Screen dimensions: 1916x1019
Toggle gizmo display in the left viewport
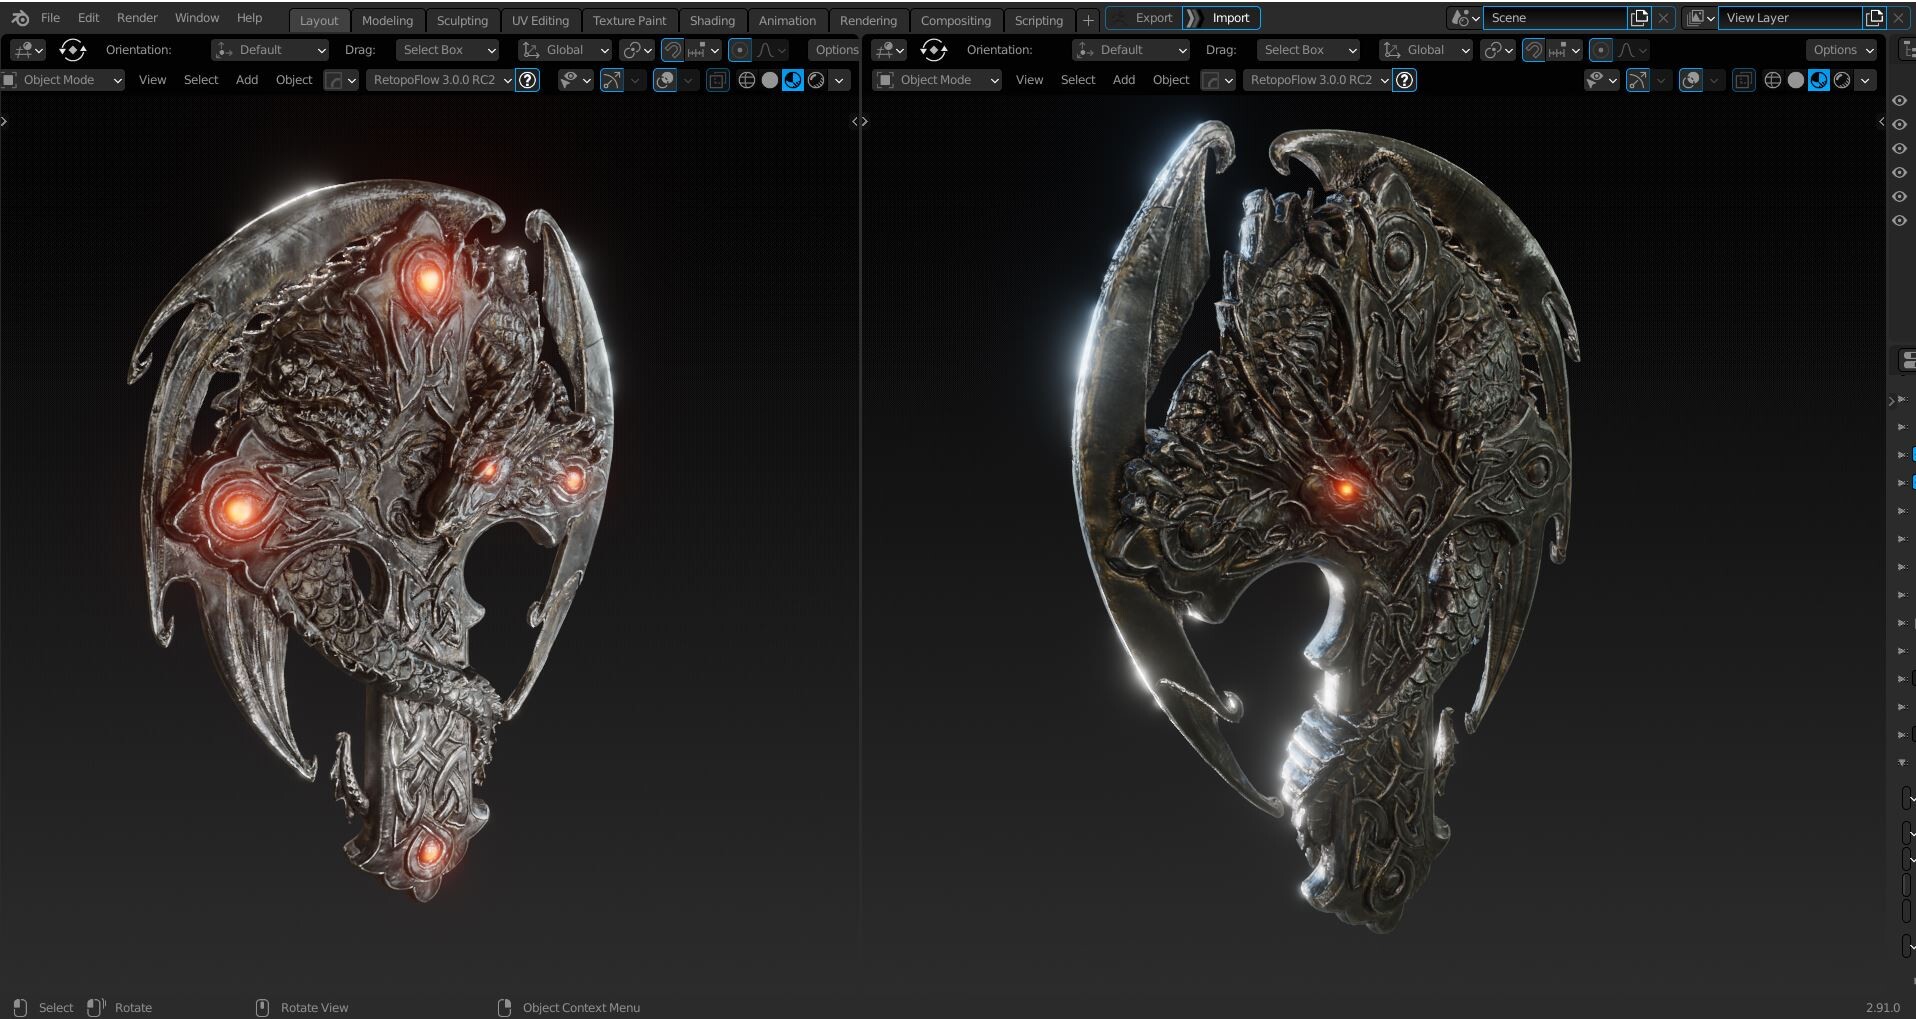tap(612, 80)
